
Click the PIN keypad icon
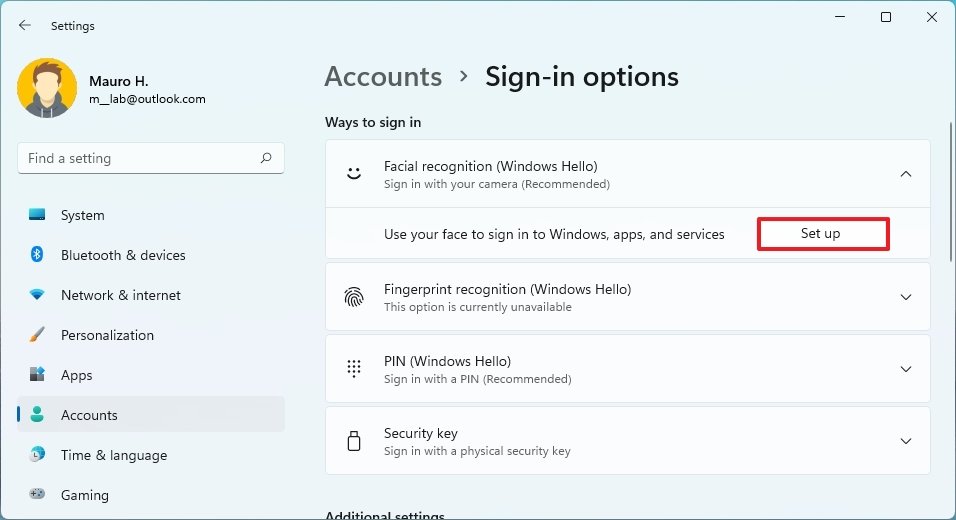click(x=354, y=369)
